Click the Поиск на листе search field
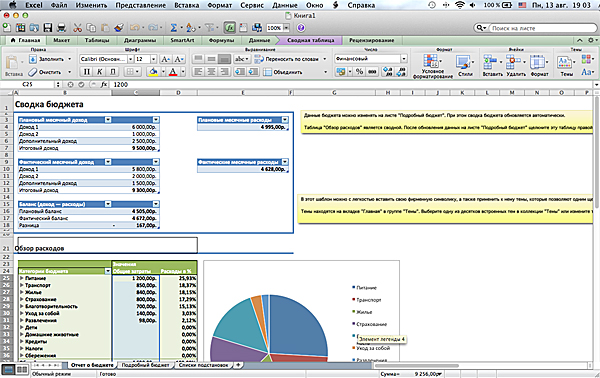 (542, 28)
